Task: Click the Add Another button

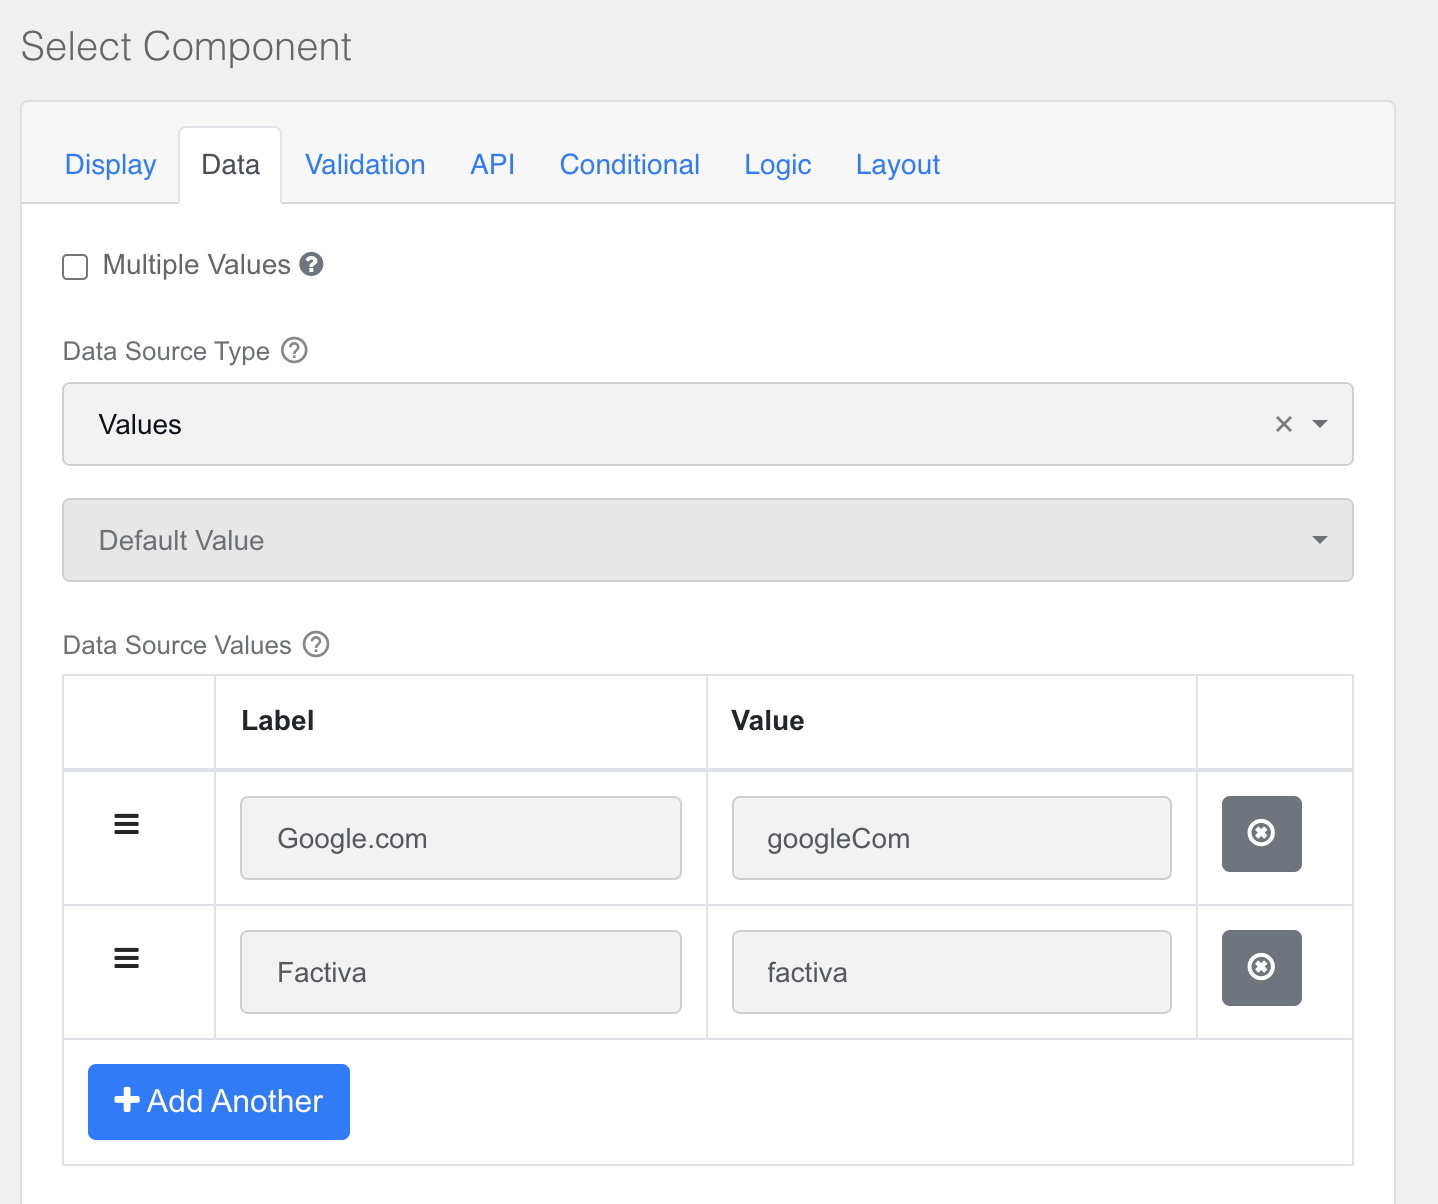Action: pyautogui.click(x=219, y=1102)
